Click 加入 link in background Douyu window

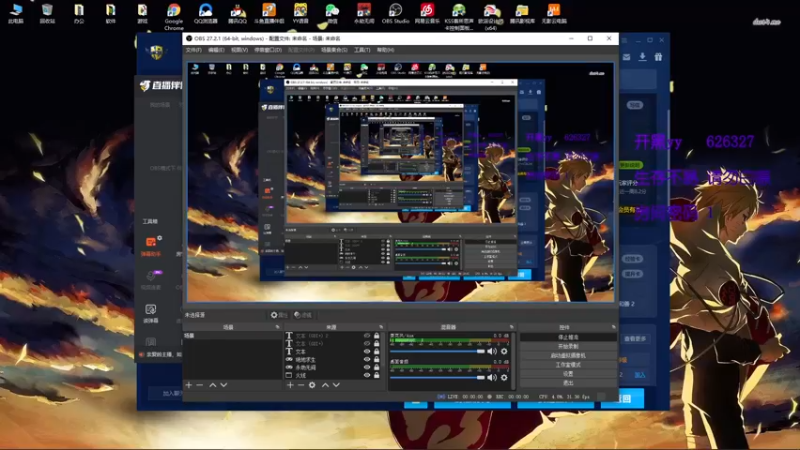pos(640,375)
